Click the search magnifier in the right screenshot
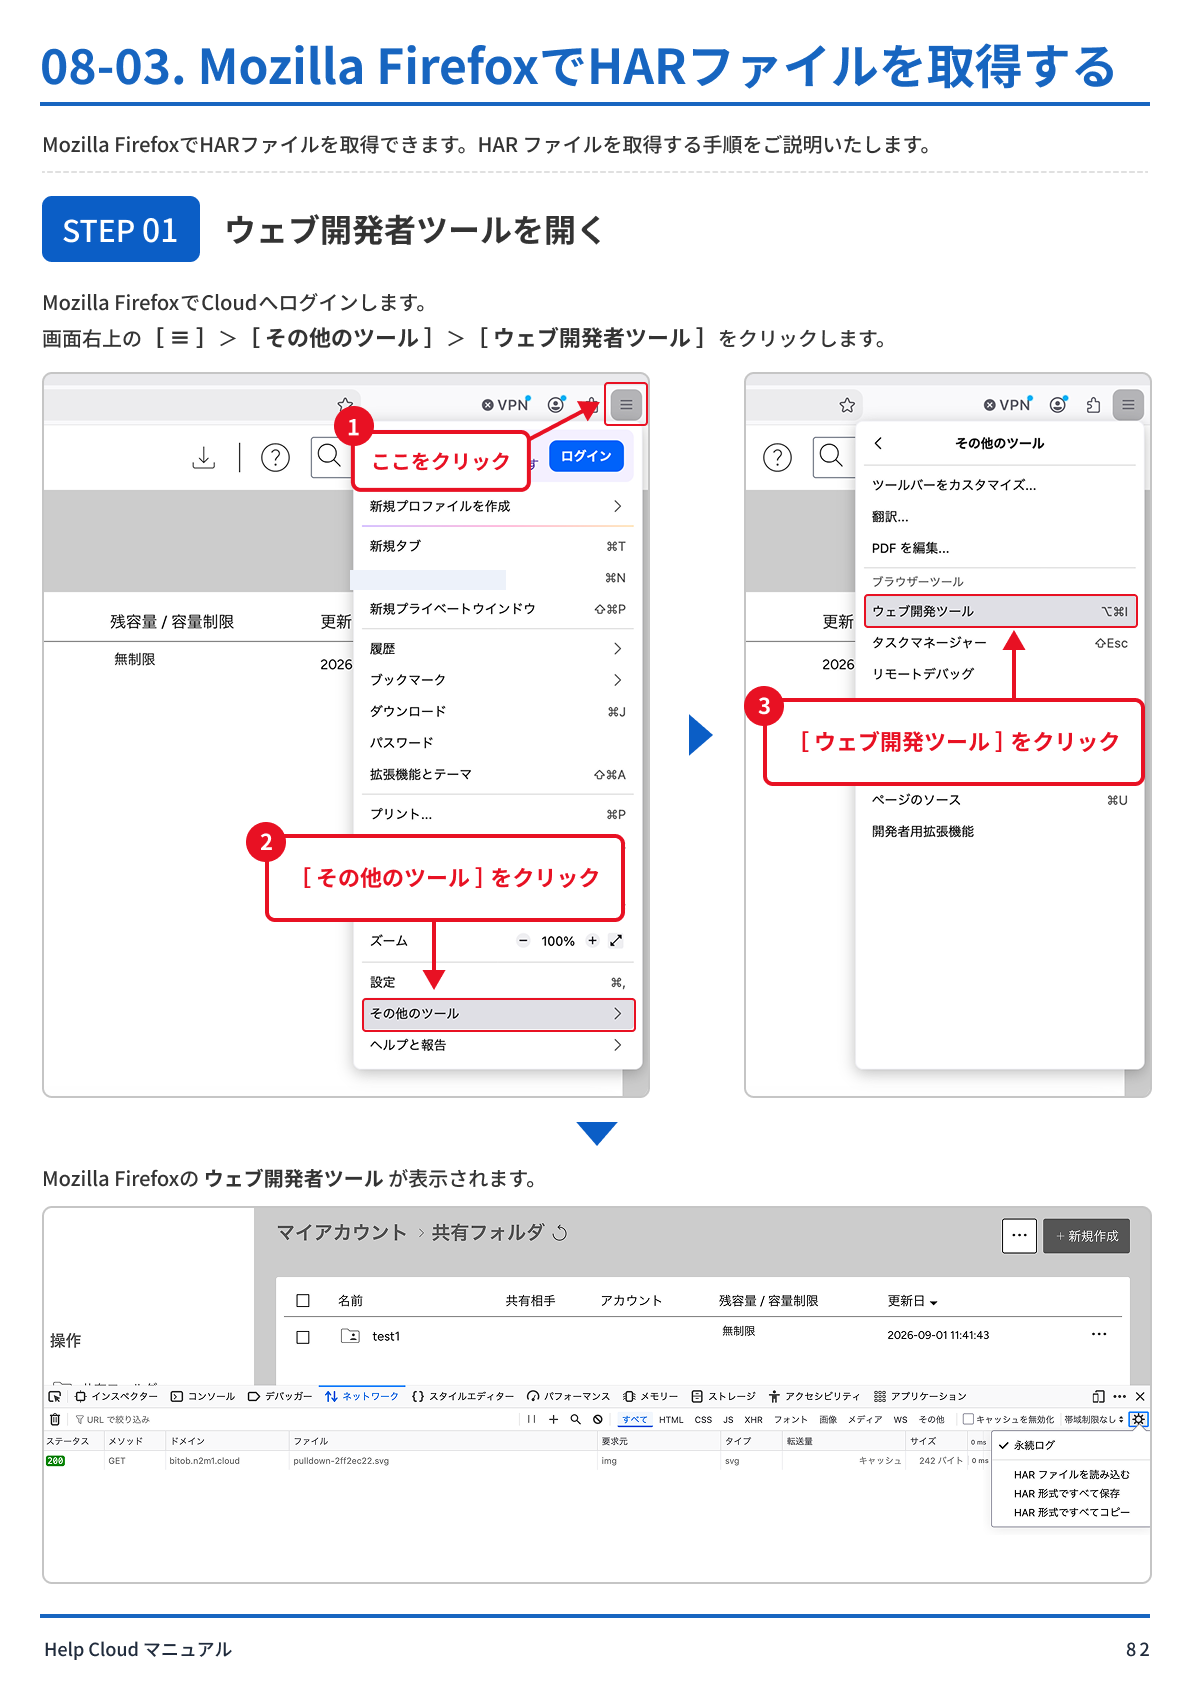The height and width of the screenshot is (1684, 1190). [x=831, y=456]
